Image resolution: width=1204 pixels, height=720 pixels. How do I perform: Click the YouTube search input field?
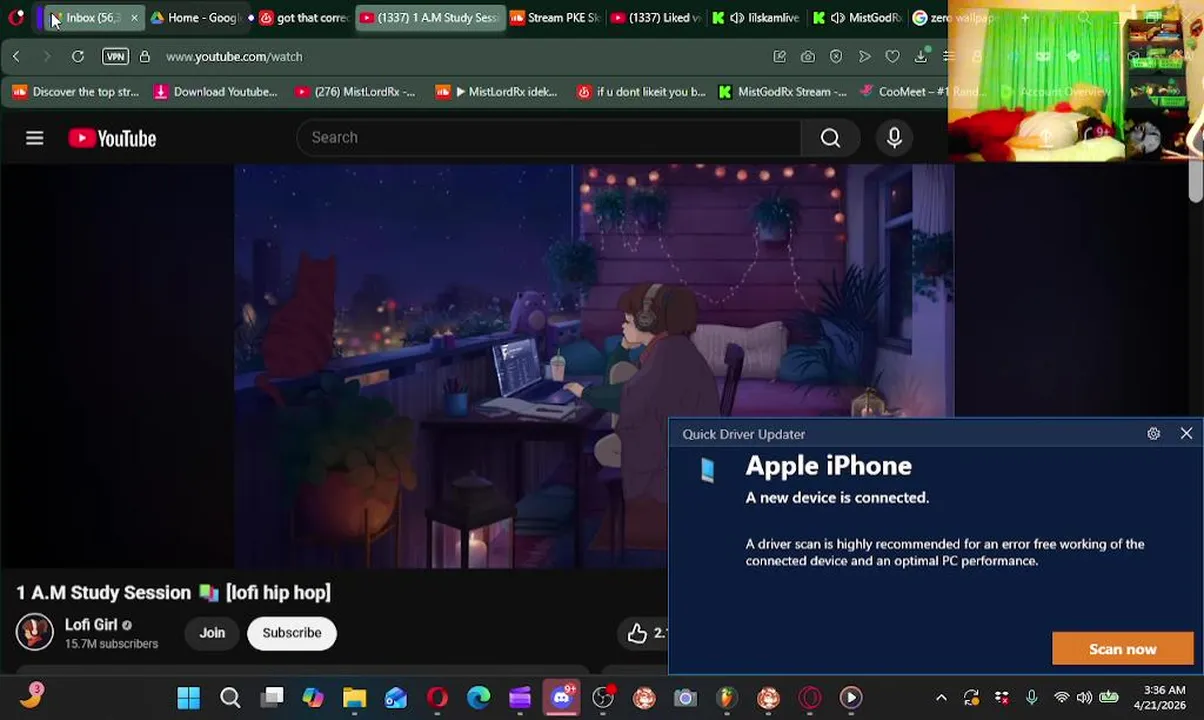pos(548,138)
